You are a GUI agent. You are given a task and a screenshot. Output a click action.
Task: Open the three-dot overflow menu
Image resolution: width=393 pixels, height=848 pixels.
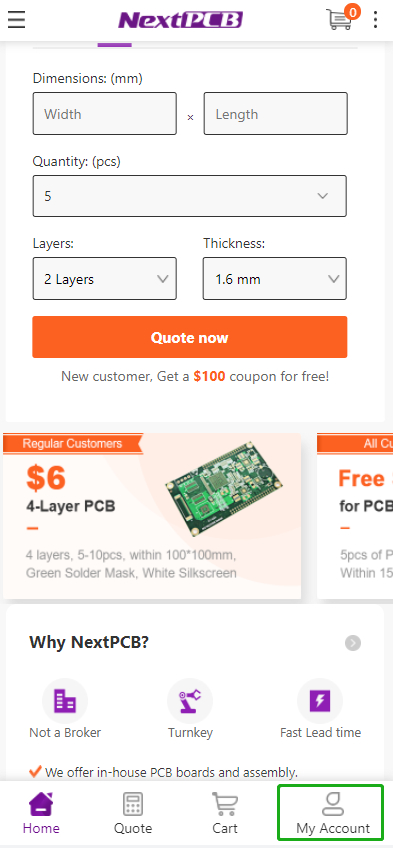(x=376, y=20)
